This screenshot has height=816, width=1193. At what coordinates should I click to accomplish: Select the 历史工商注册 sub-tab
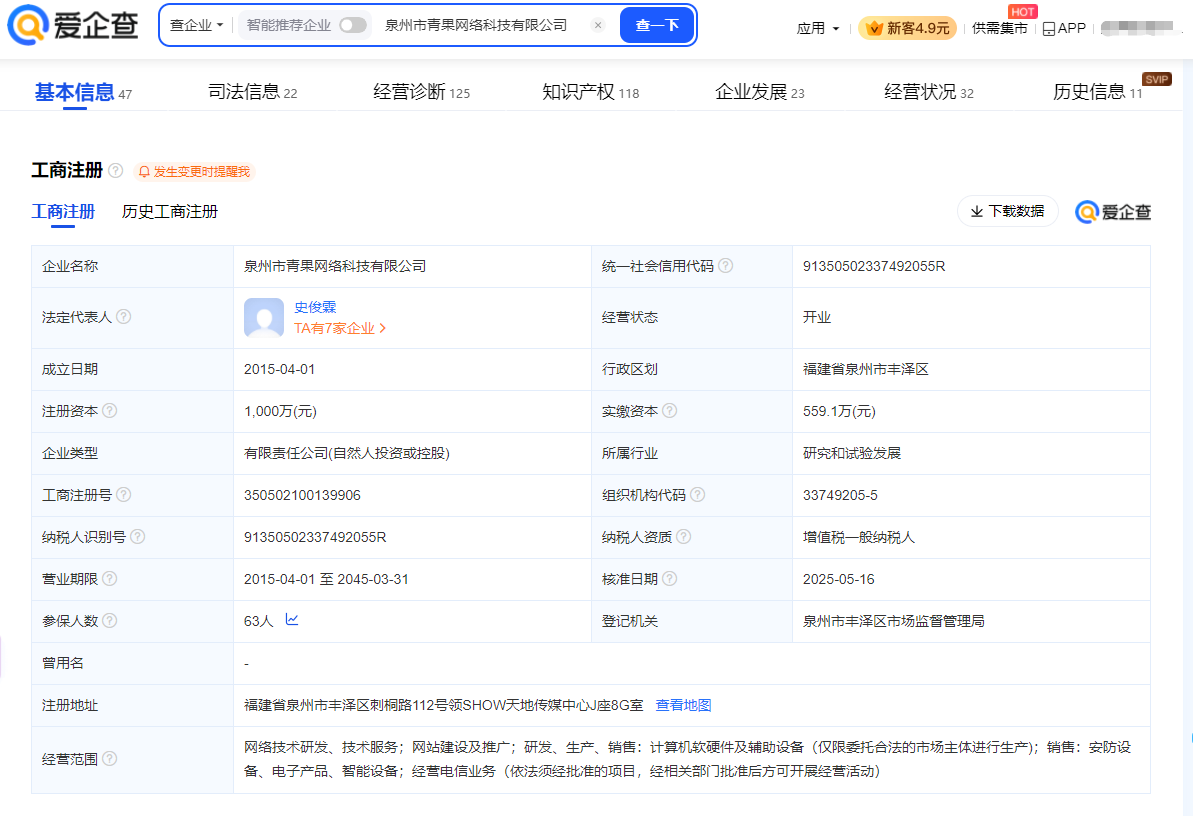pos(170,212)
